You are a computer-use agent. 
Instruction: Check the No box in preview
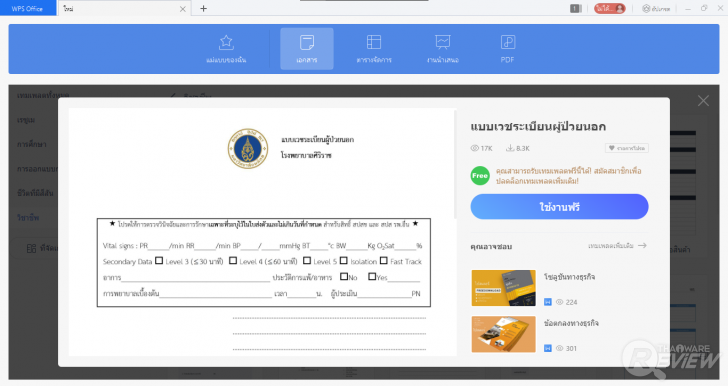pos(344,276)
